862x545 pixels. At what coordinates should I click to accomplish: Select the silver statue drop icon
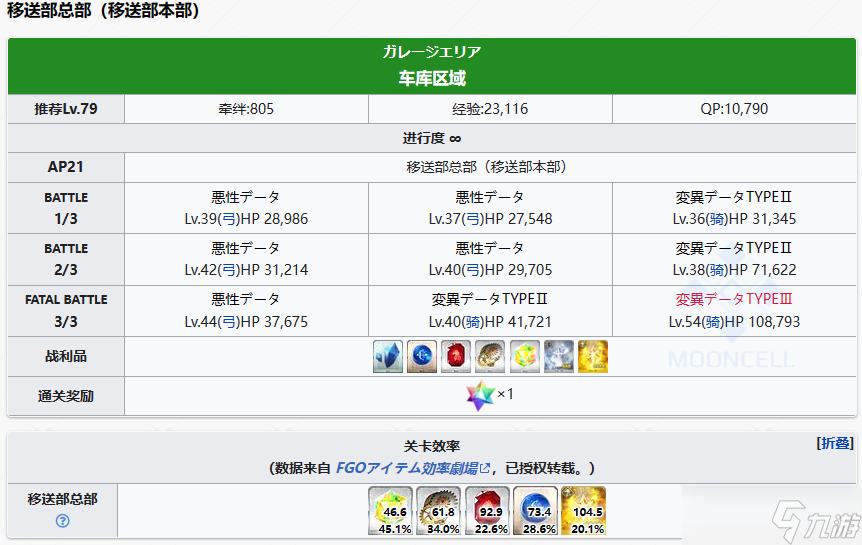pyautogui.click(x=559, y=357)
